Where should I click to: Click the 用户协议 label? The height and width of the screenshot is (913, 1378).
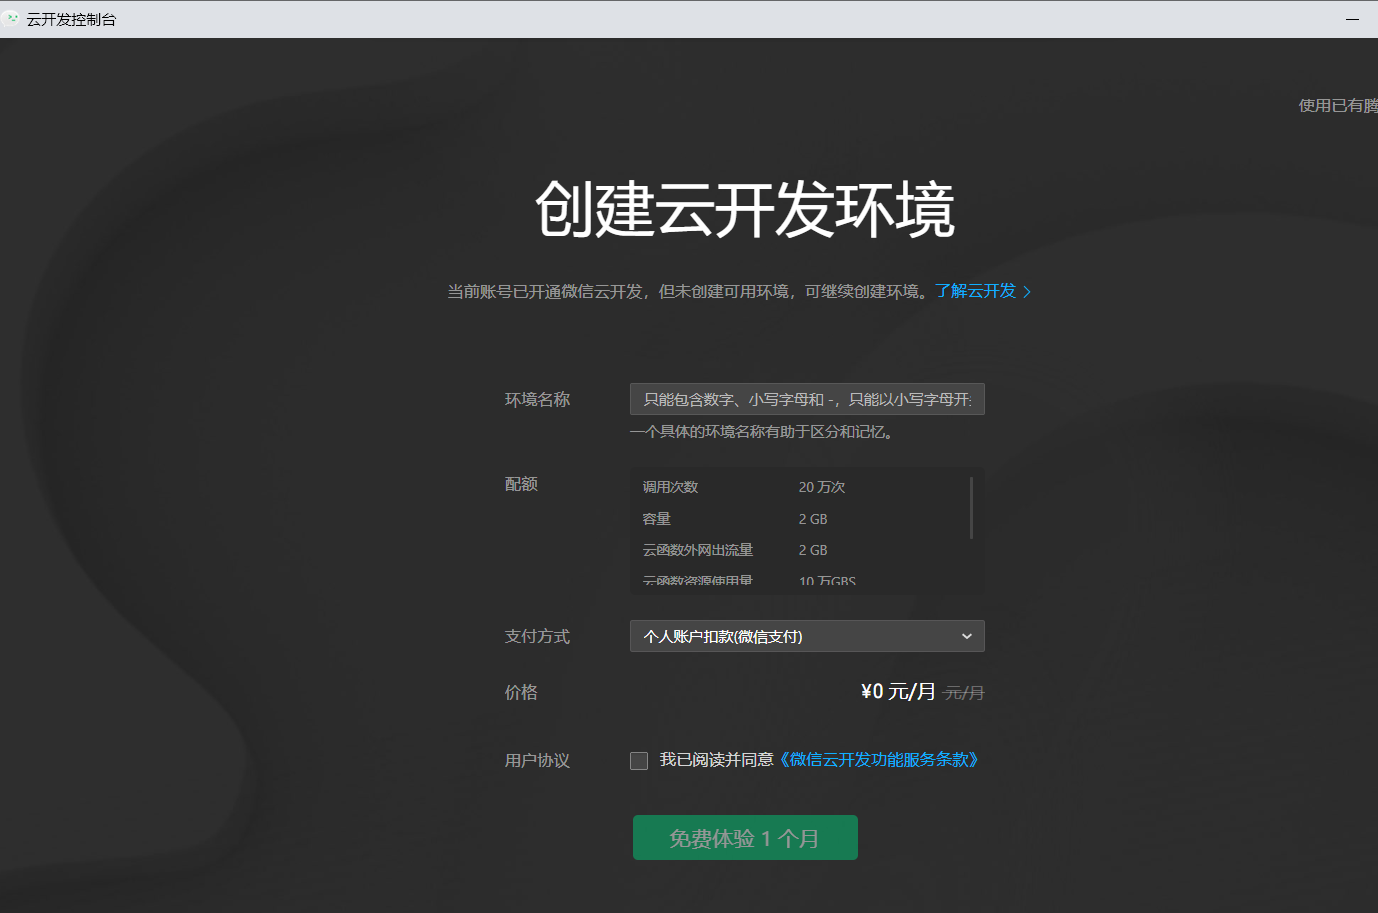coord(537,760)
